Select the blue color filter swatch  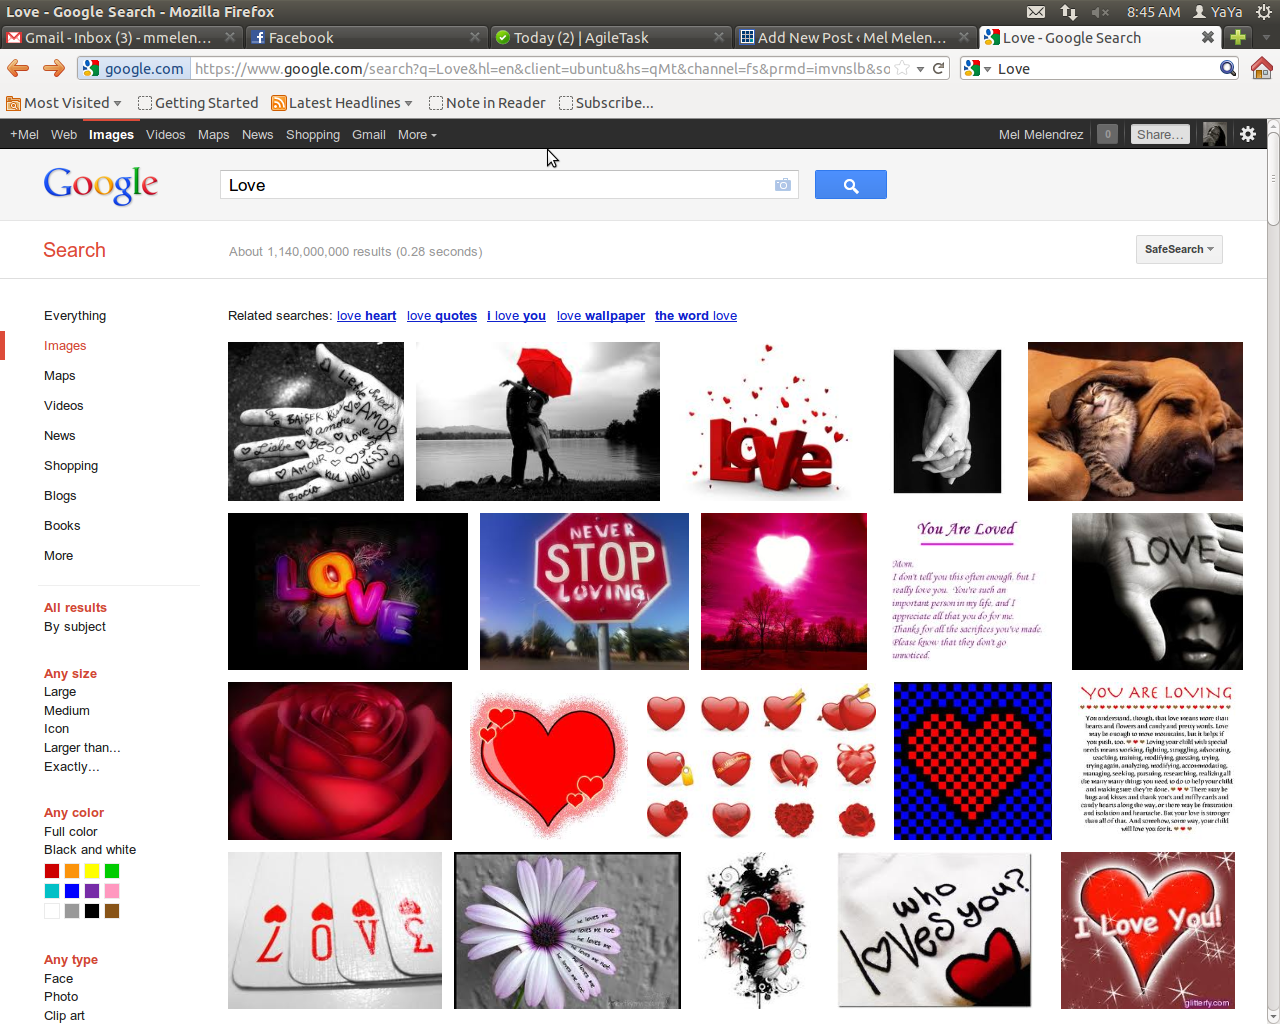(x=72, y=891)
